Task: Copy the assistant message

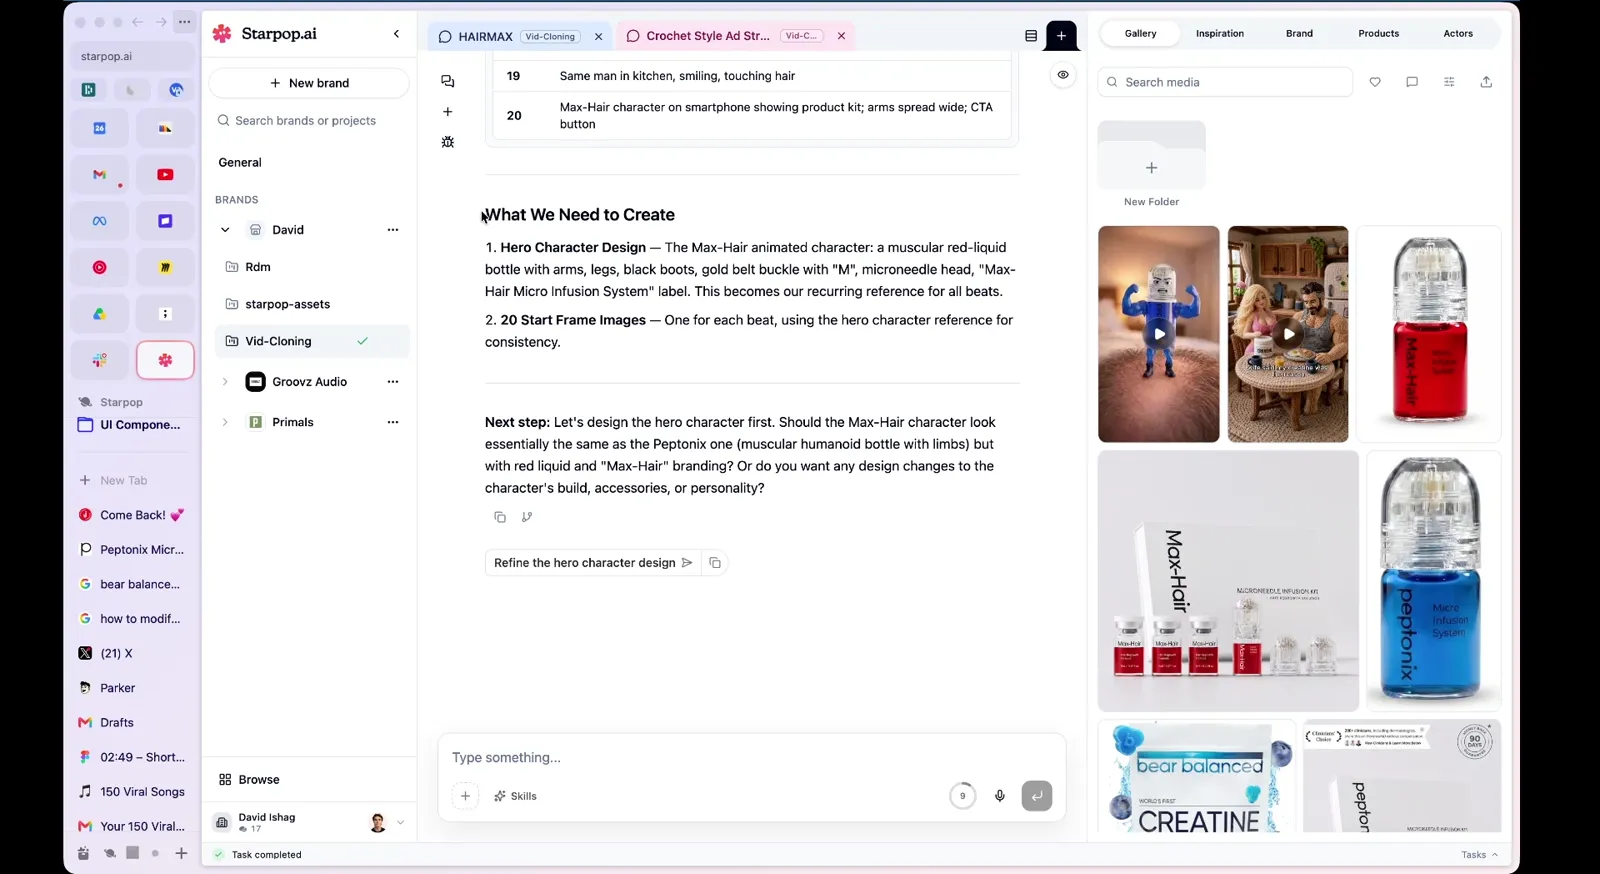Action: [x=500, y=517]
